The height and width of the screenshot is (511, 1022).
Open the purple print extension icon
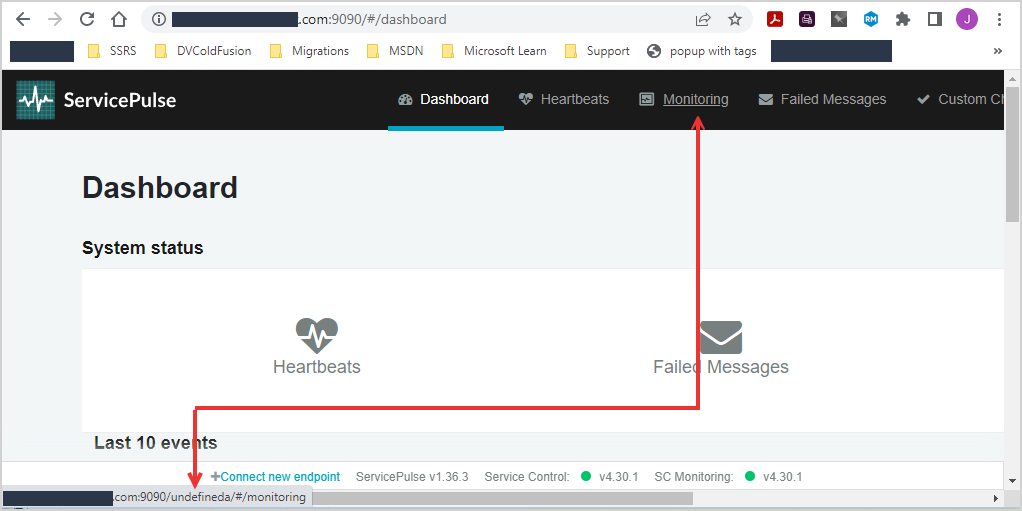807,20
